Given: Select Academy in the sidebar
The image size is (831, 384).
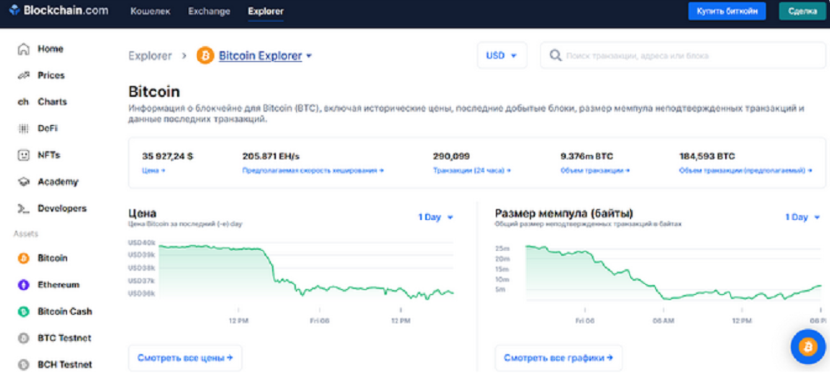Looking at the screenshot, I should (58, 182).
